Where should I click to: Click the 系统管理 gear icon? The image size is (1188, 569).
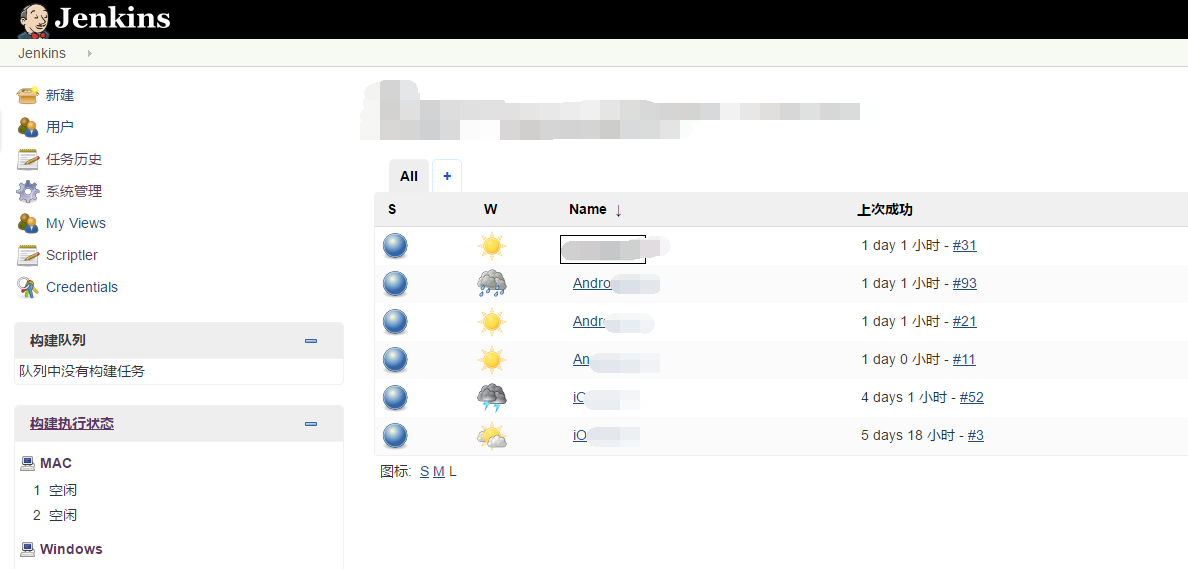[x=28, y=191]
